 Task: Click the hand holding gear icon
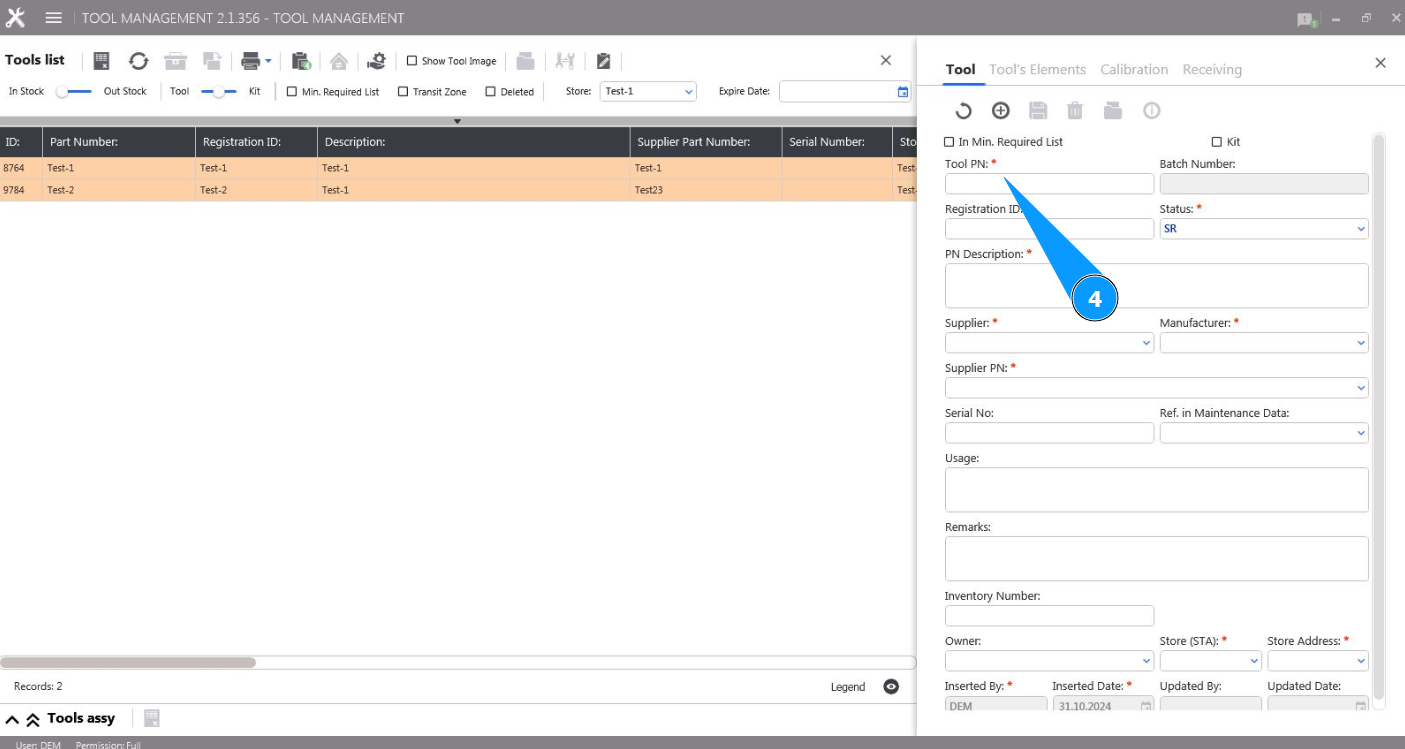click(x=376, y=61)
